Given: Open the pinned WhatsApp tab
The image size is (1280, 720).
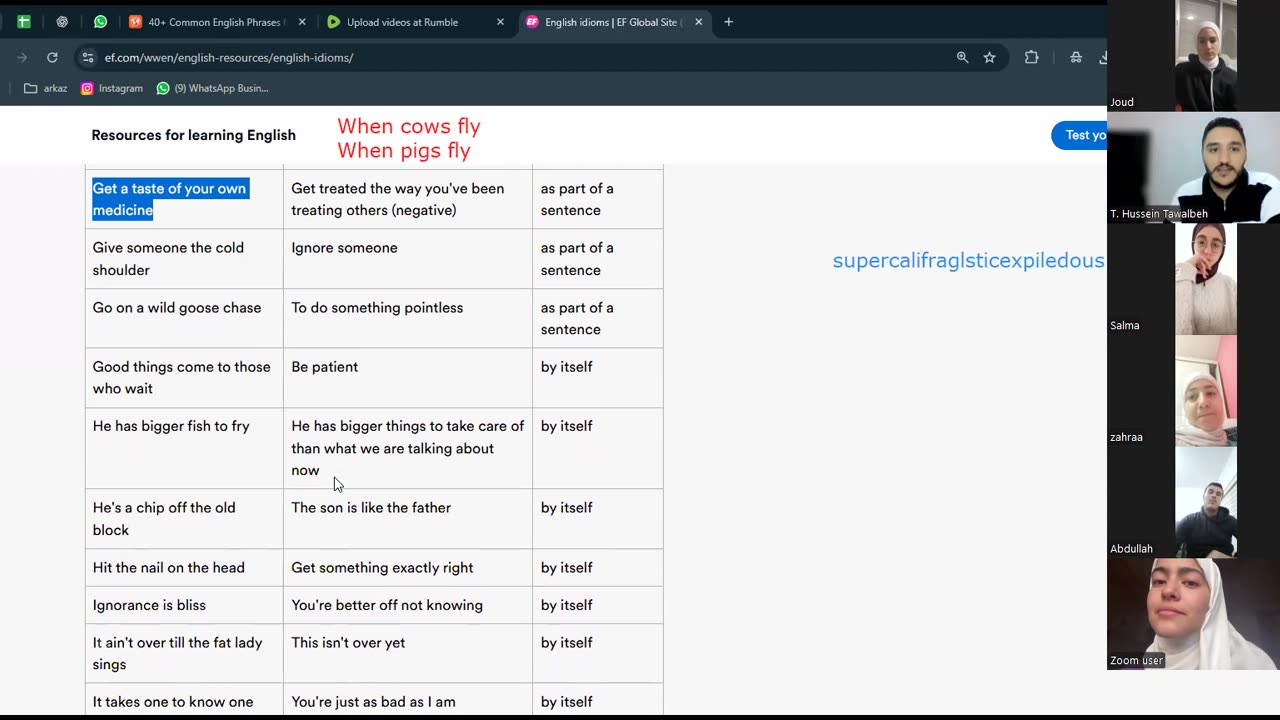Looking at the screenshot, I should coord(100,21).
